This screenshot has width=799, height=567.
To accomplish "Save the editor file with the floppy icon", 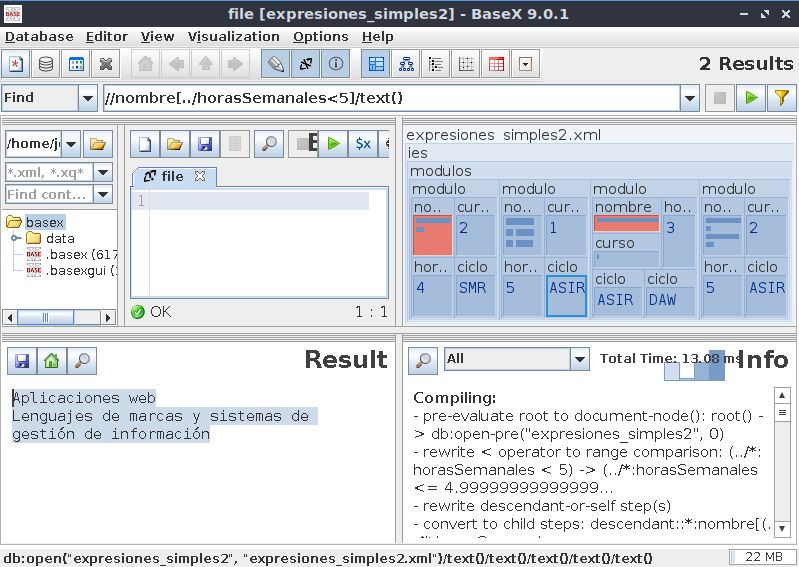I will (205, 144).
